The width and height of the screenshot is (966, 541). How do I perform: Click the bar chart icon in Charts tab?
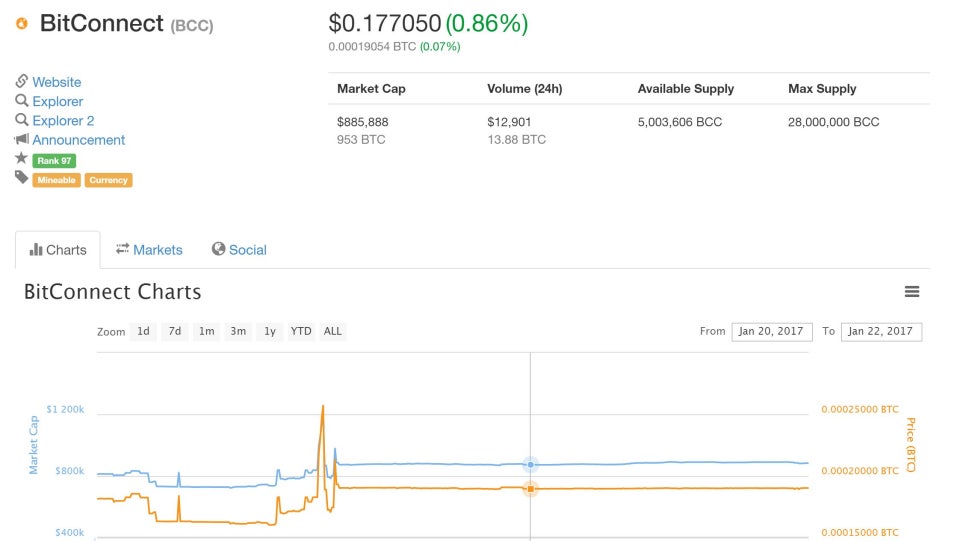click(36, 250)
